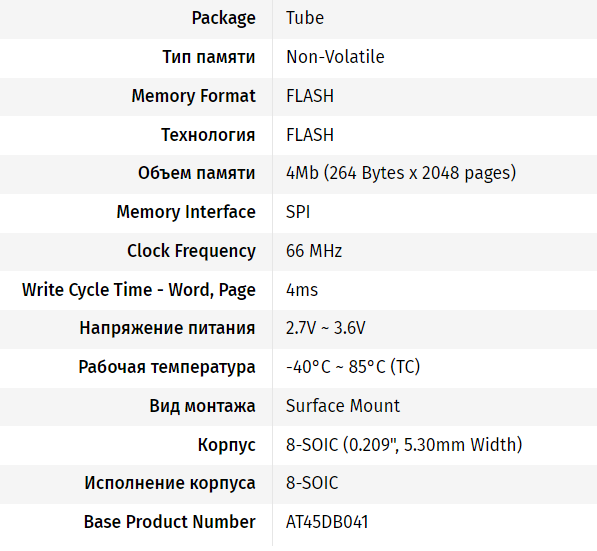Click the Surface Mount value
This screenshot has height=551, width=597.
(343, 406)
